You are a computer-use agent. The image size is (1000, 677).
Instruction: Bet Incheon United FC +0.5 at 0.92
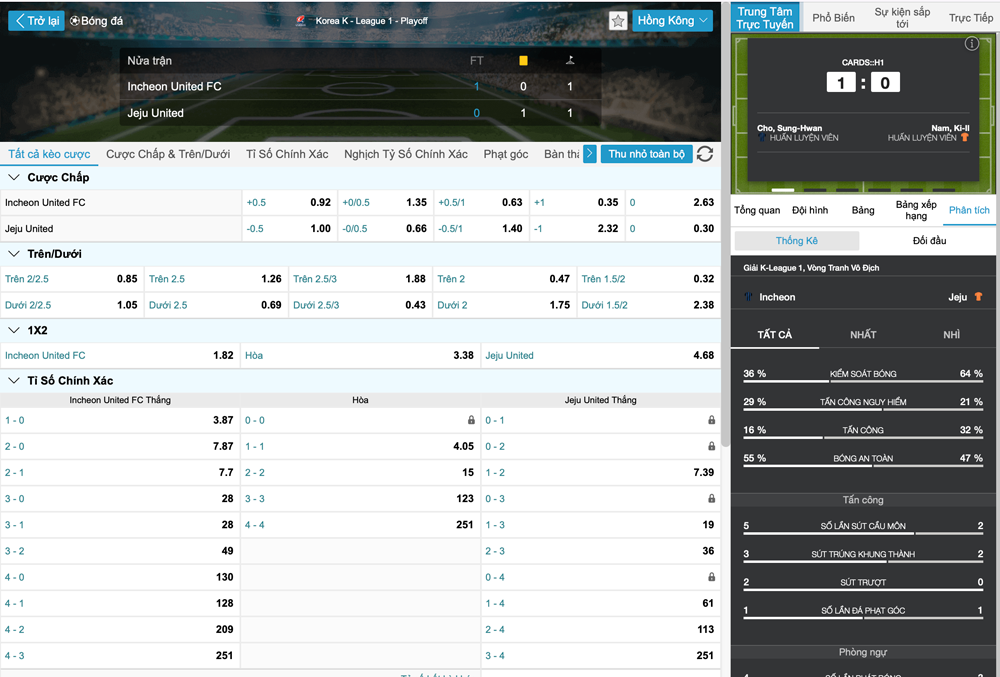[x=289, y=203]
